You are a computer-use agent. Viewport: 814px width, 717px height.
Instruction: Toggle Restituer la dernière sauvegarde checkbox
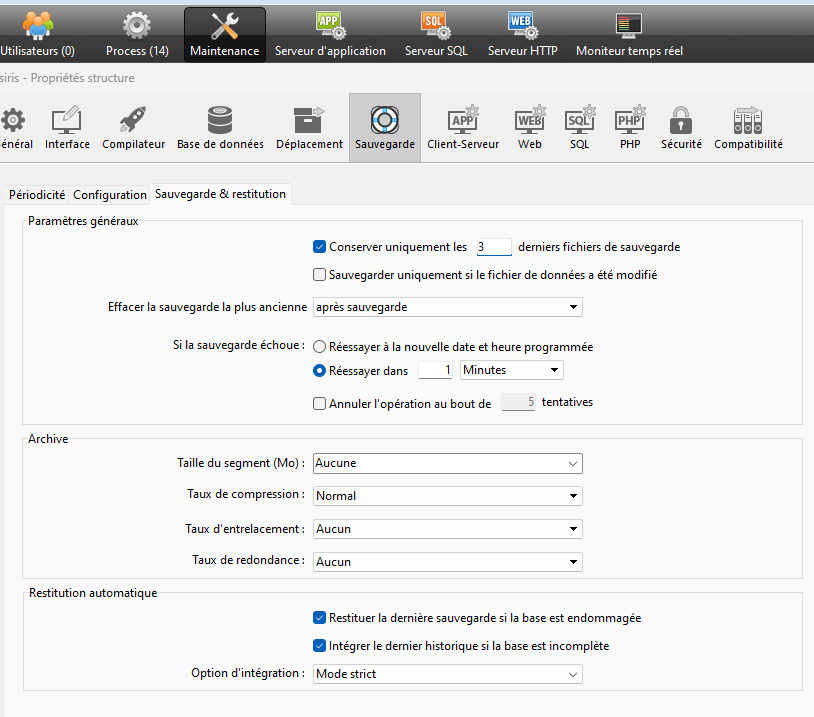(320, 618)
